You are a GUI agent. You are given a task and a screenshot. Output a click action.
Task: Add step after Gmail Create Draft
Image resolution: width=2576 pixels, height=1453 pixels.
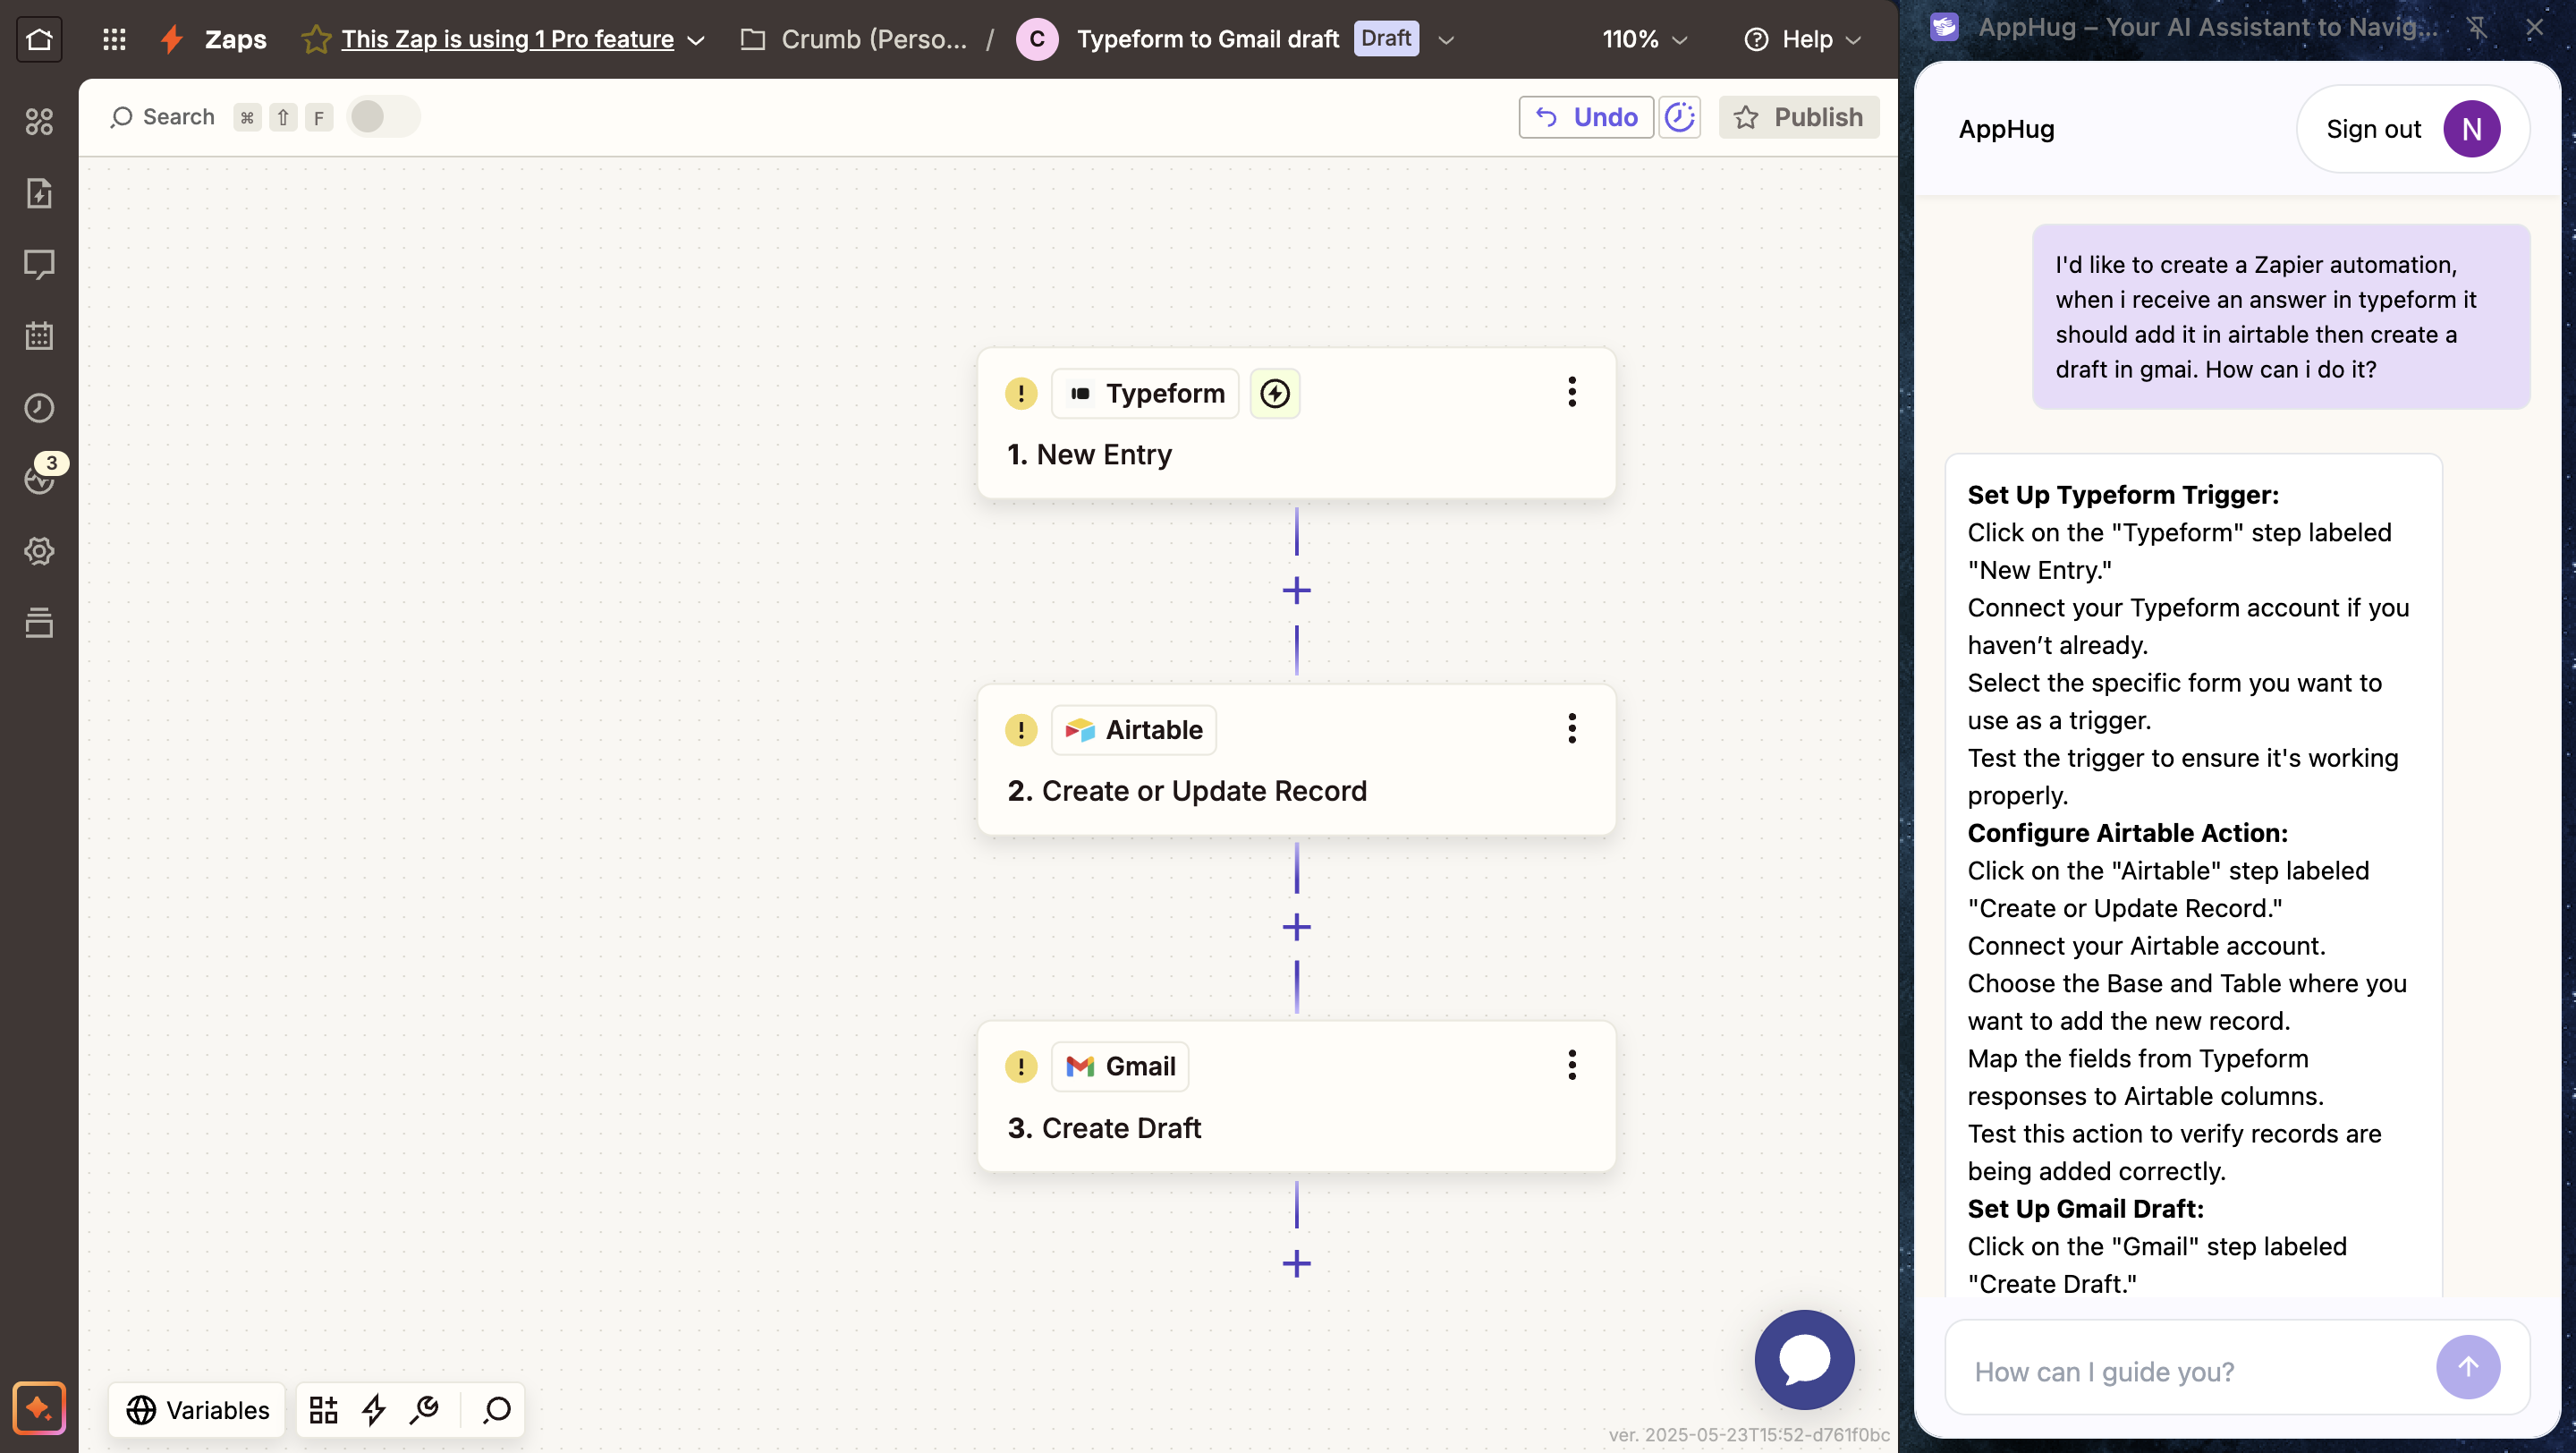1296,1264
